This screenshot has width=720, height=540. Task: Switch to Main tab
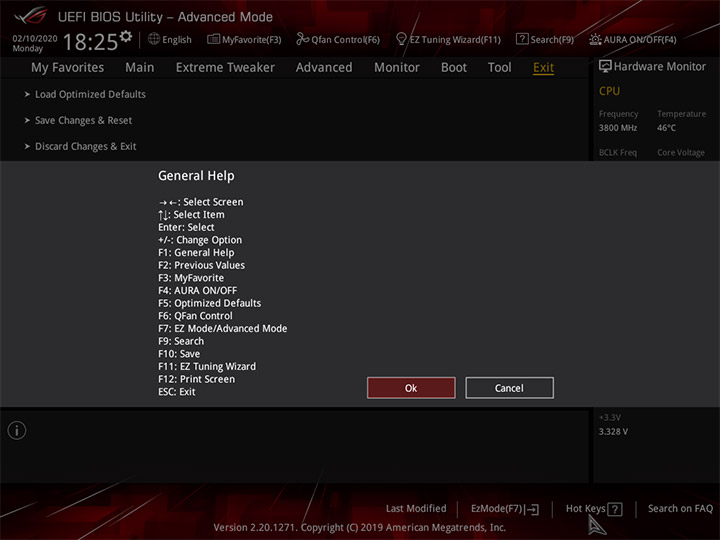click(x=140, y=68)
